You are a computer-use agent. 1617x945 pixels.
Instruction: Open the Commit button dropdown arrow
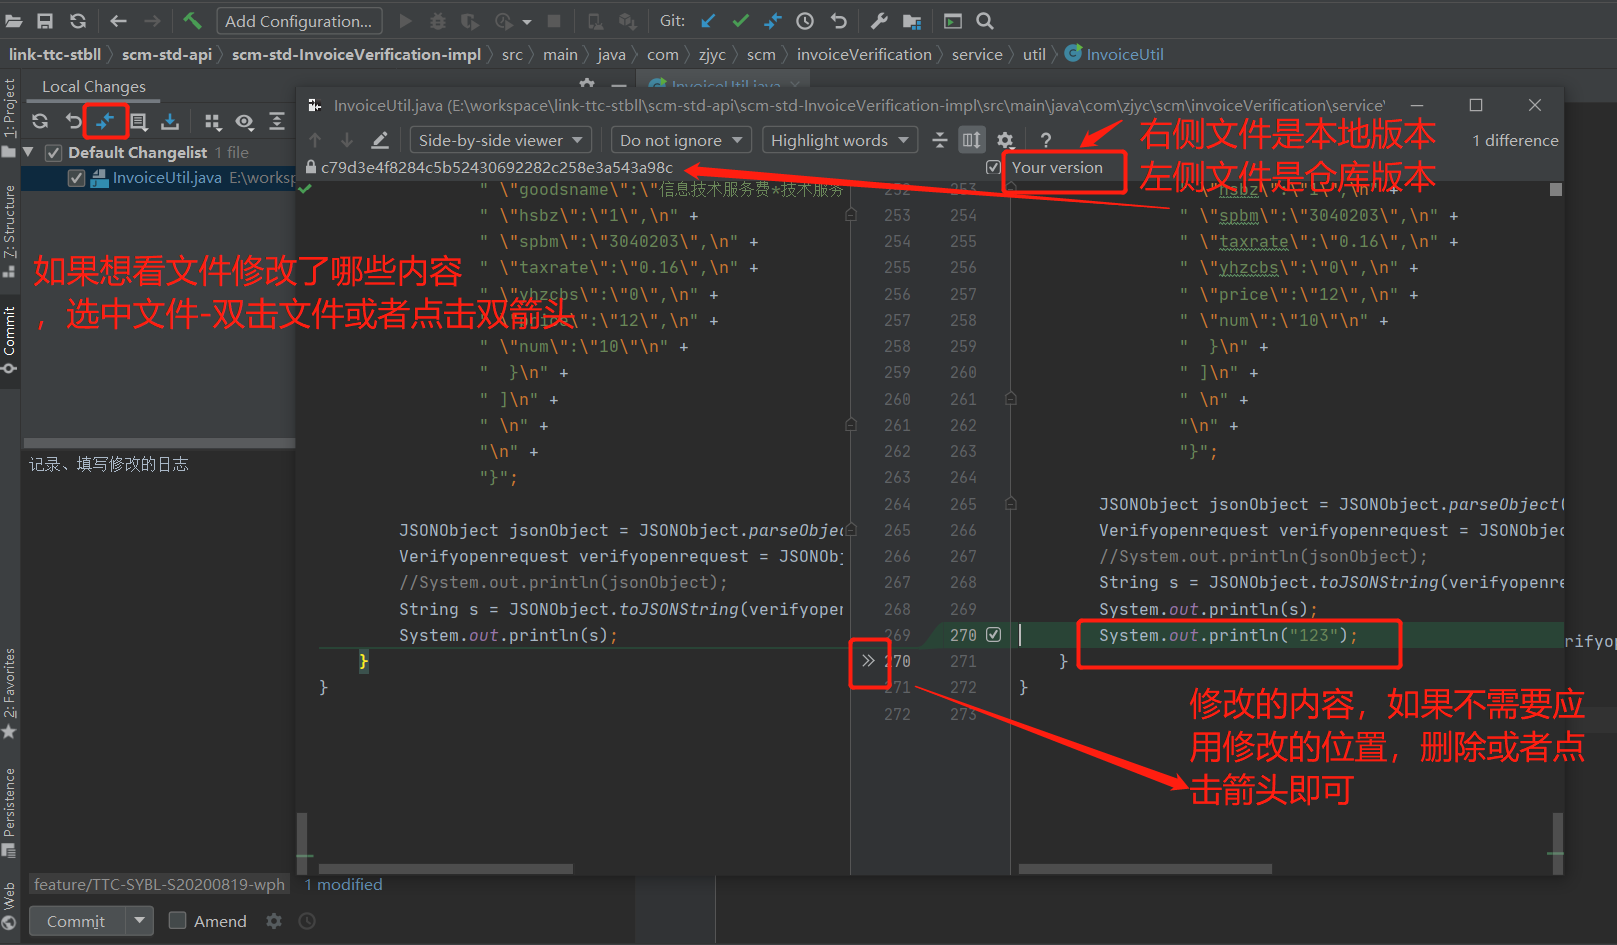pos(139,920)
